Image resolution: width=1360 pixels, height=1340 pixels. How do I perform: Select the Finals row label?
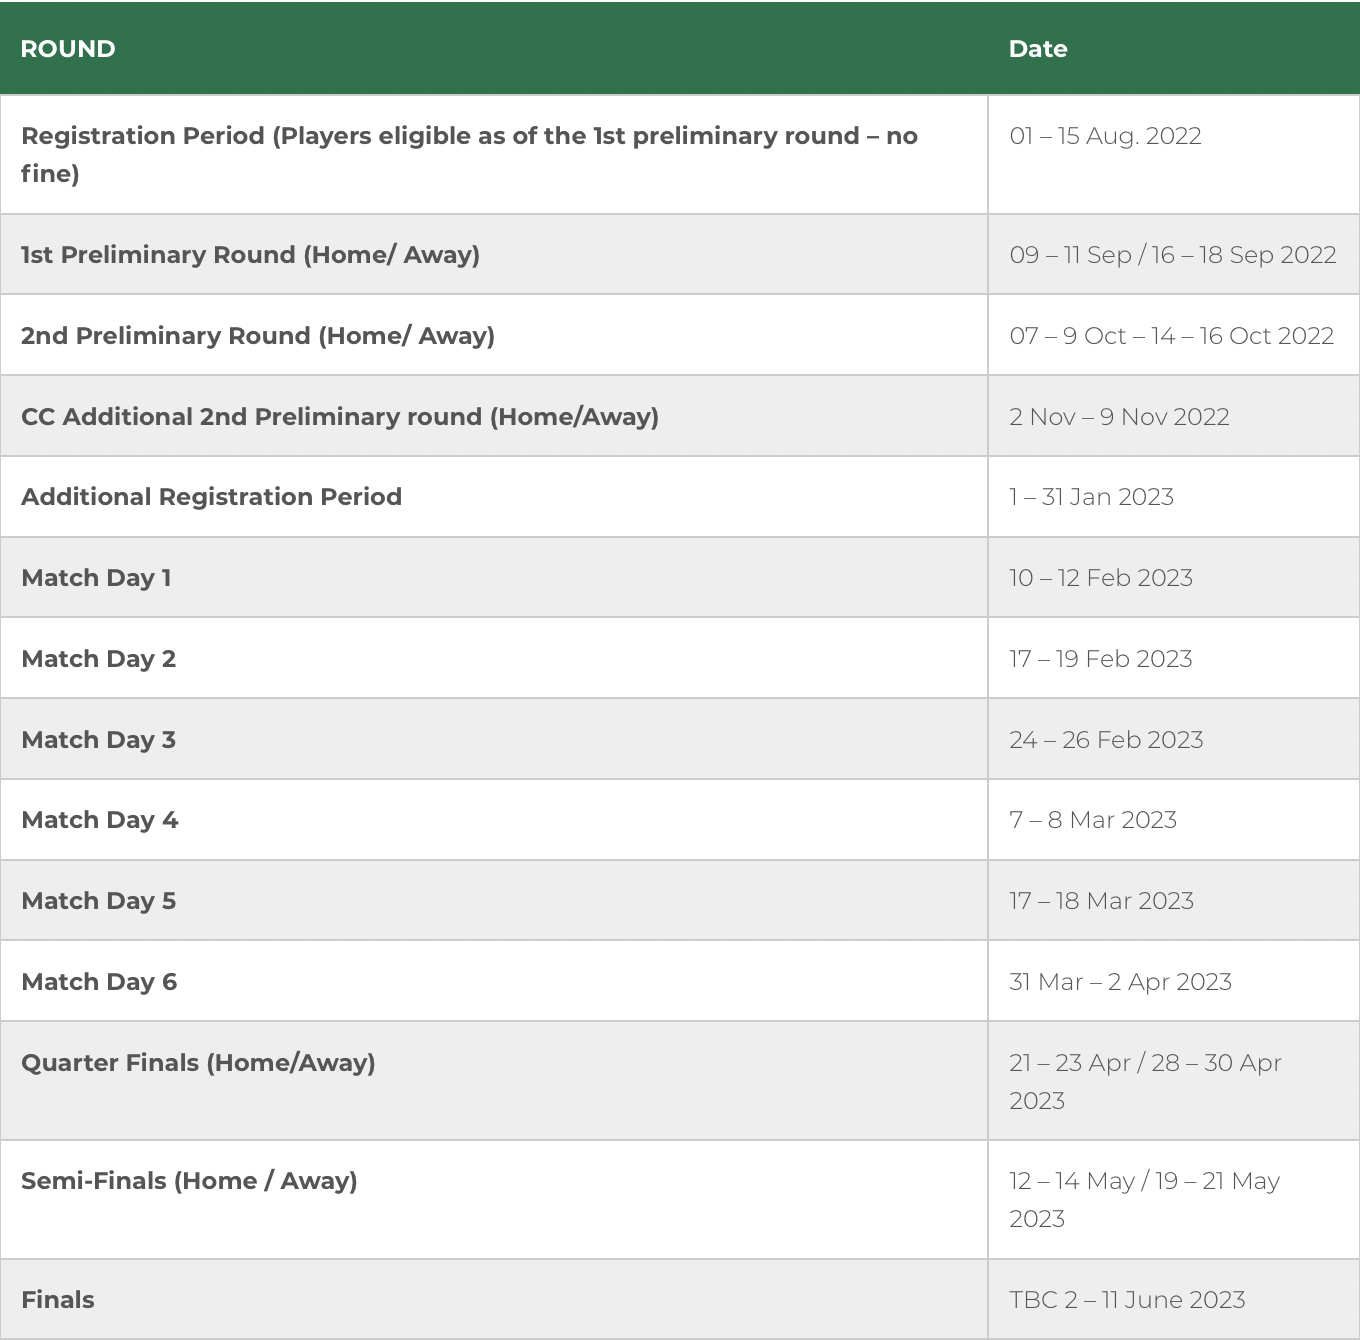(58, 1300)
